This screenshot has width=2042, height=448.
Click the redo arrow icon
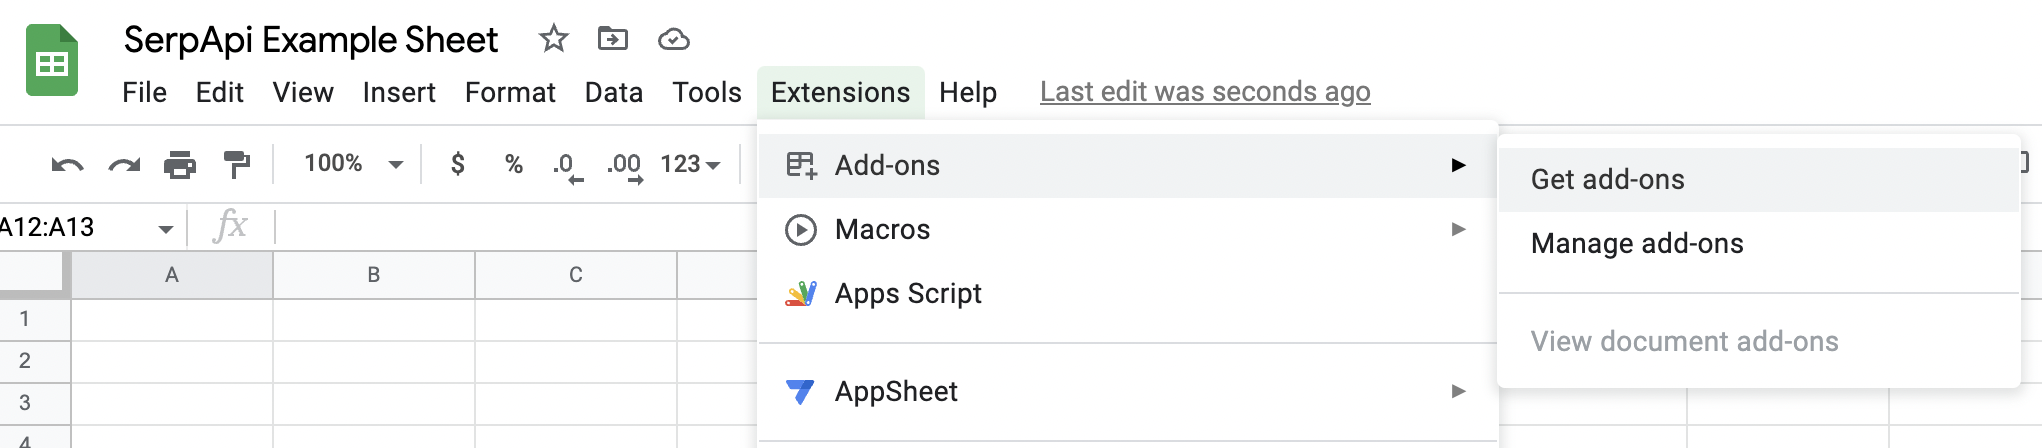pos(124,164)
